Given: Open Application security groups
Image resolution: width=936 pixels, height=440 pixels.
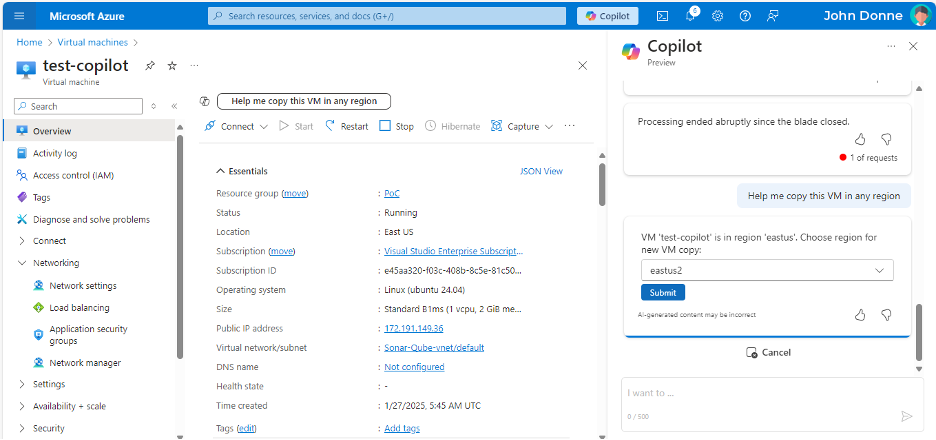Looking at the screenshot, I should pos(88,335).
